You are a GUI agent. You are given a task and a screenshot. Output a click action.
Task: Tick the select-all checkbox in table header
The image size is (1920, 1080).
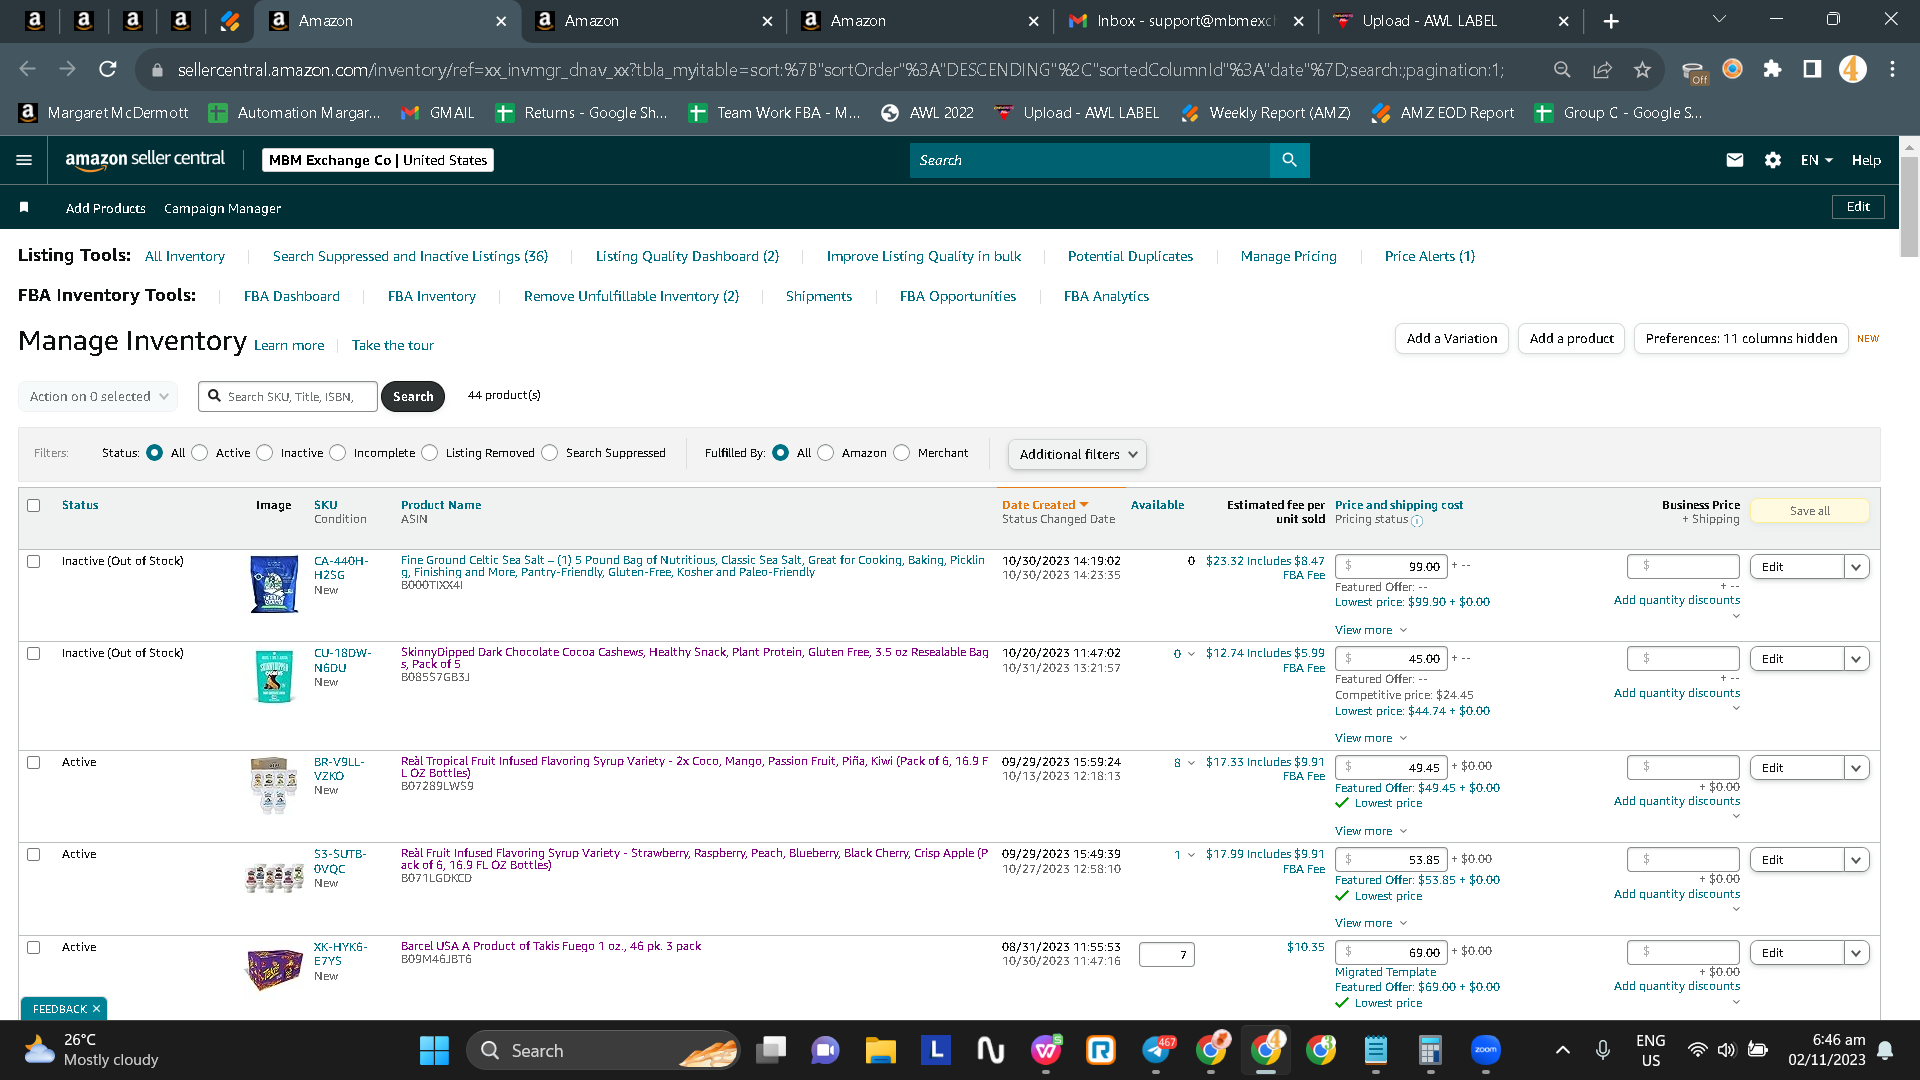(34, 506)
